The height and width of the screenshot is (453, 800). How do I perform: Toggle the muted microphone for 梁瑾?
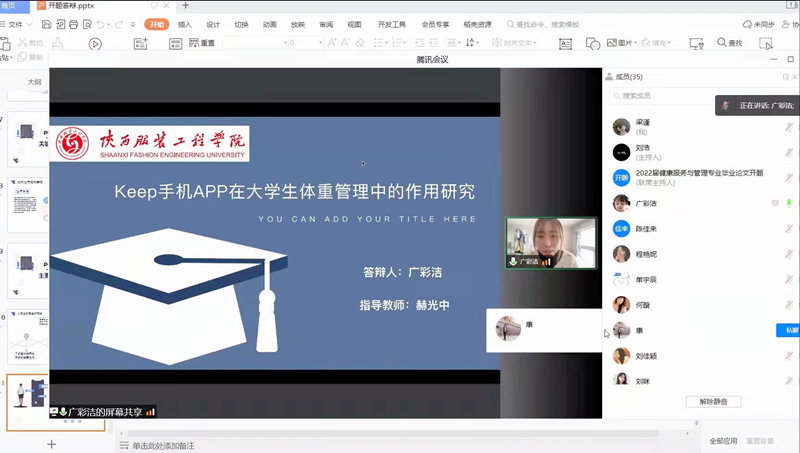coord(789,126)
